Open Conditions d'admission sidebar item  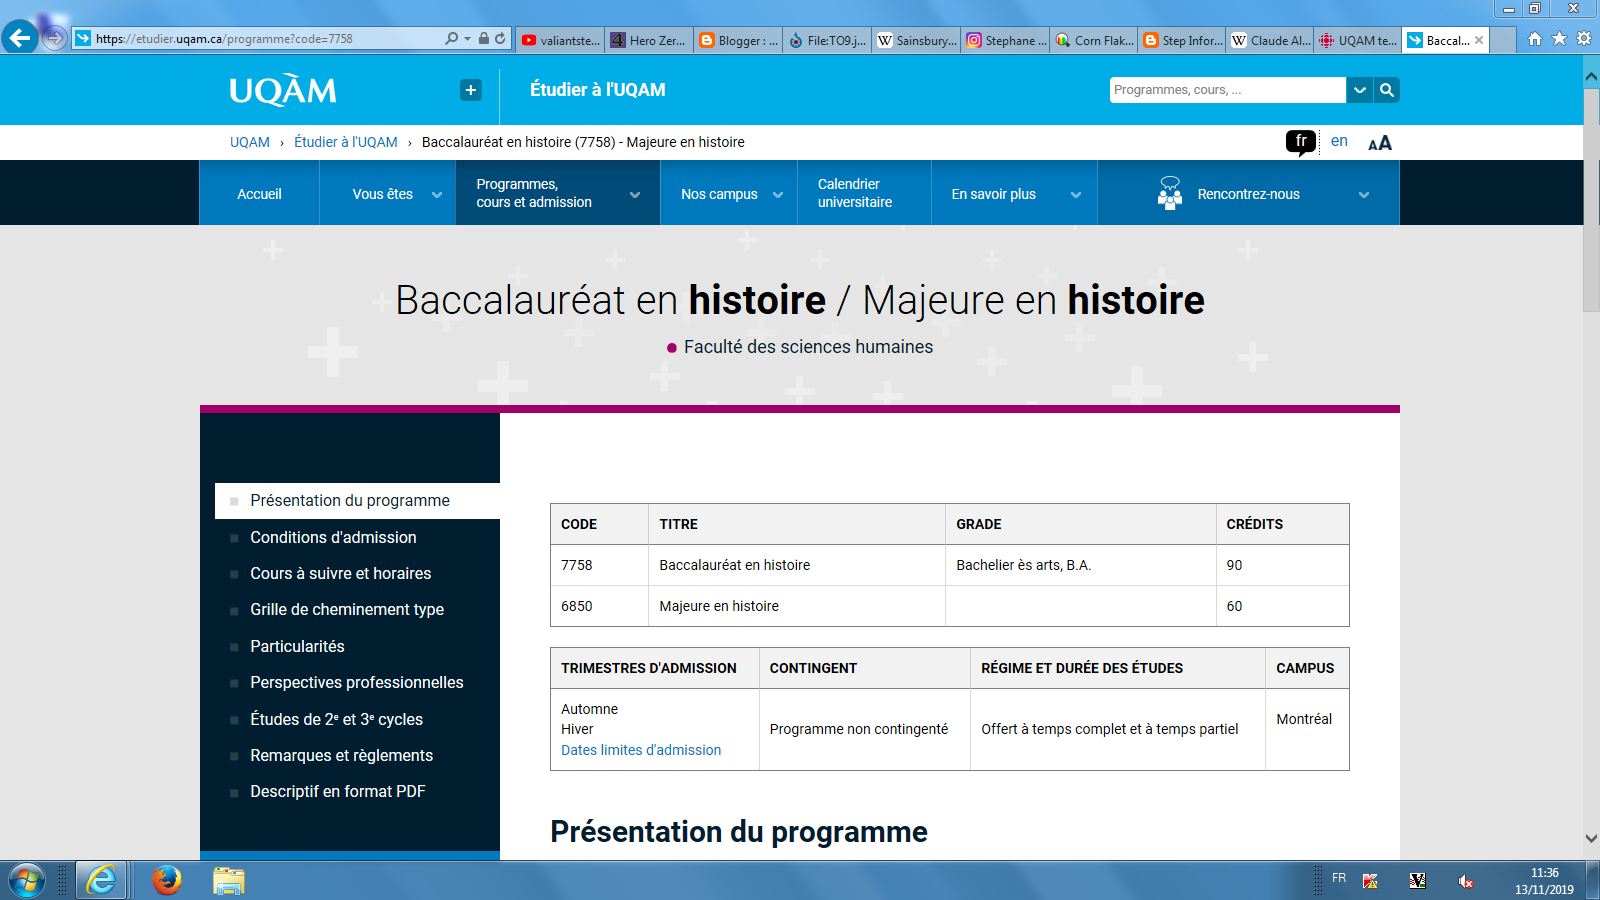333,537
